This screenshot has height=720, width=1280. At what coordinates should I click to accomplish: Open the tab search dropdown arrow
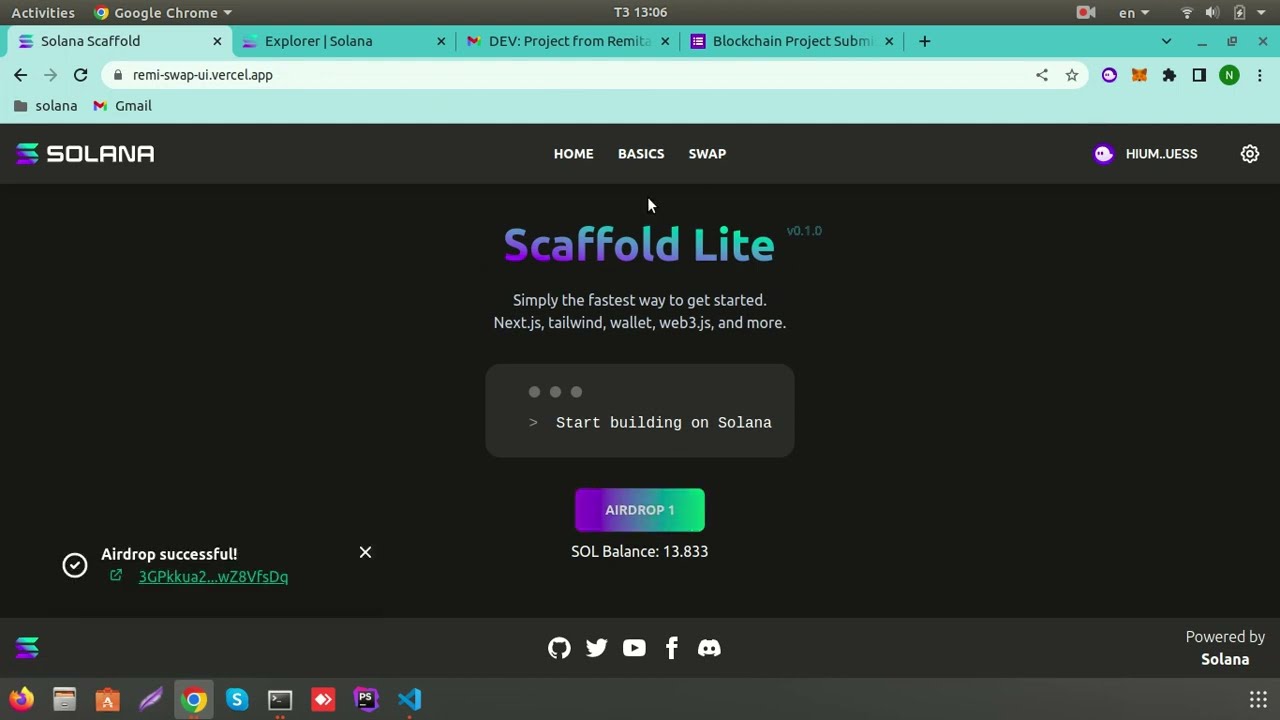tap(1166, 41)
